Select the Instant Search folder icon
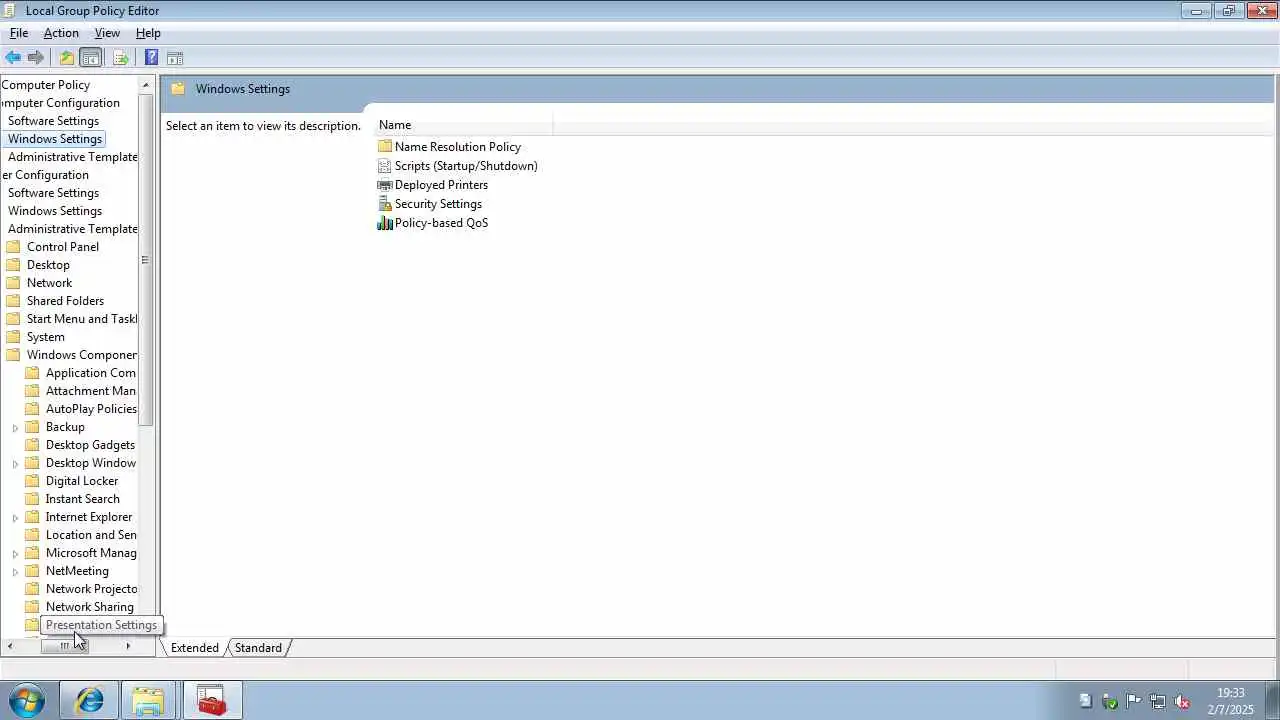Screen dimensions: 1280x720 tap(32, 499)
